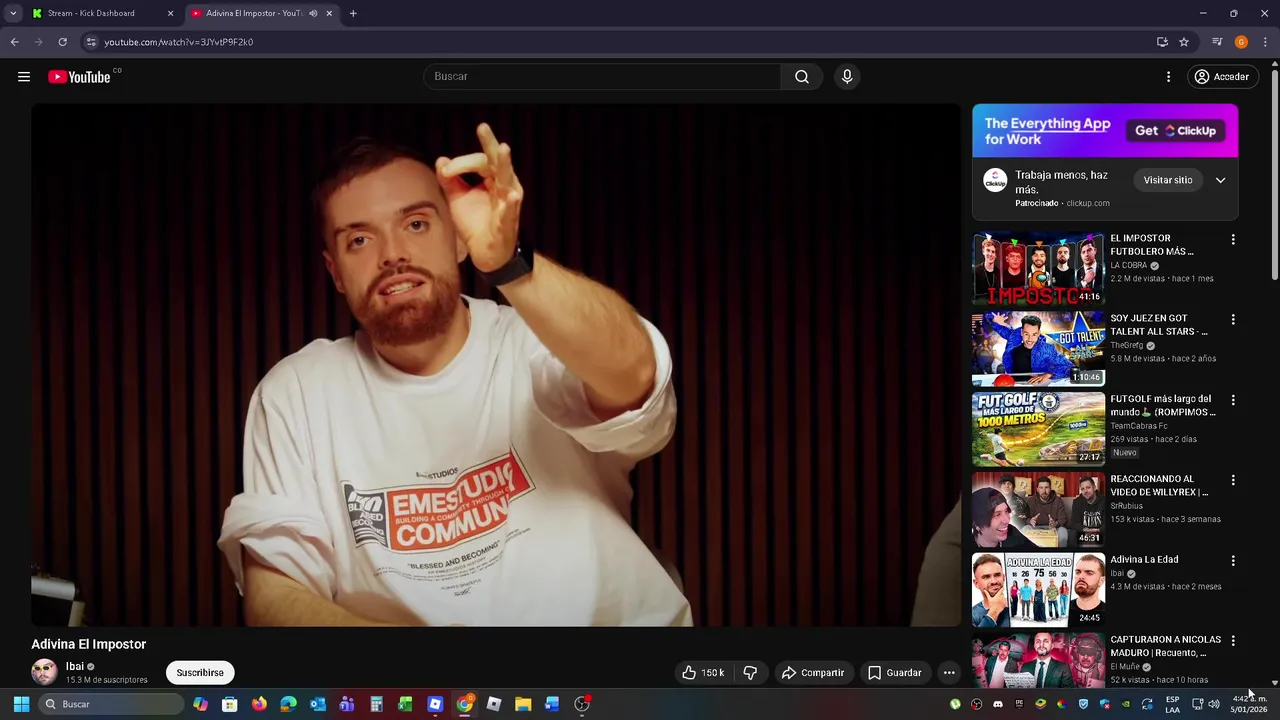Install app icon in address bar

tap(1162, 42)
